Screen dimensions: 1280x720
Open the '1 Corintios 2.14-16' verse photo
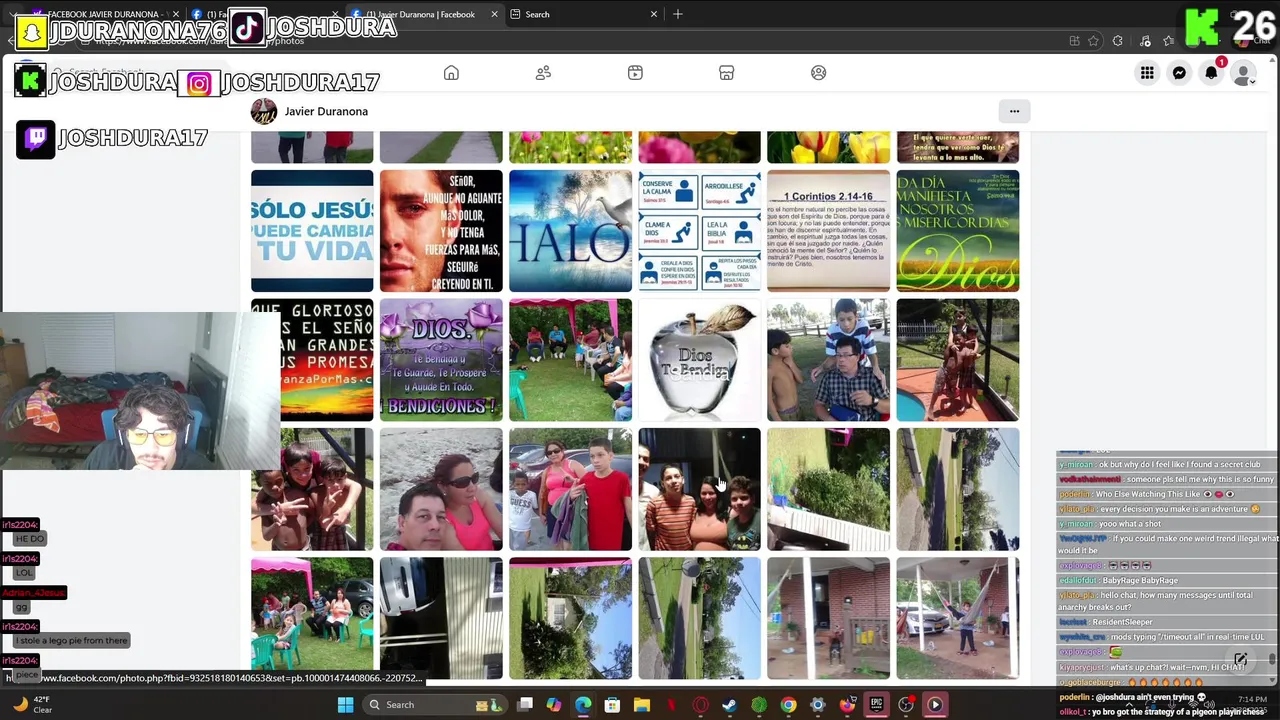(x=828, y=231)
